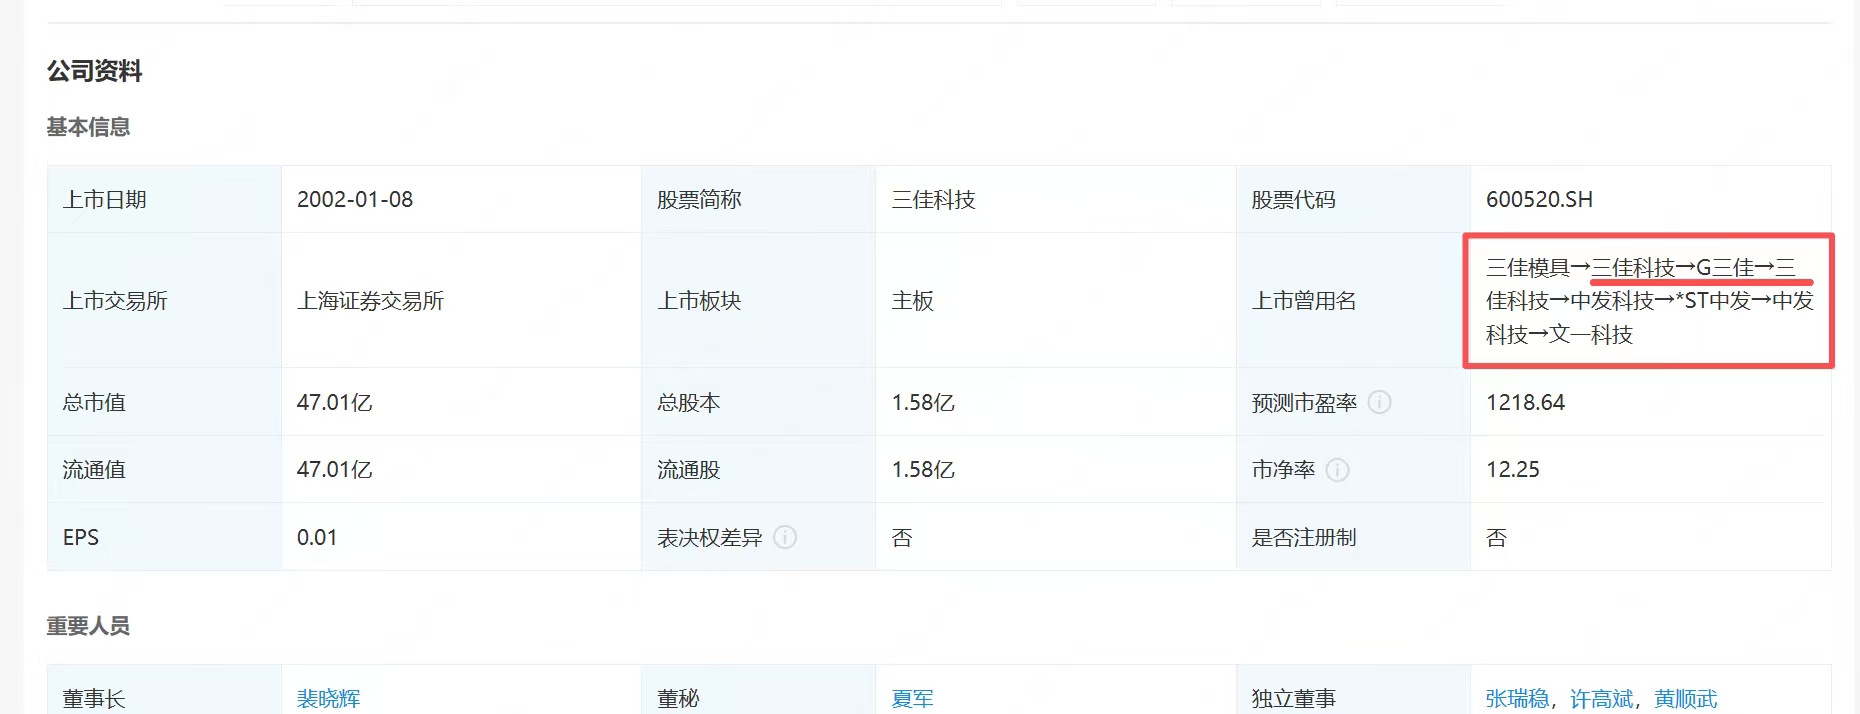
Task: Click the price-to-book value 12.25
Action: coord(1512,470)
